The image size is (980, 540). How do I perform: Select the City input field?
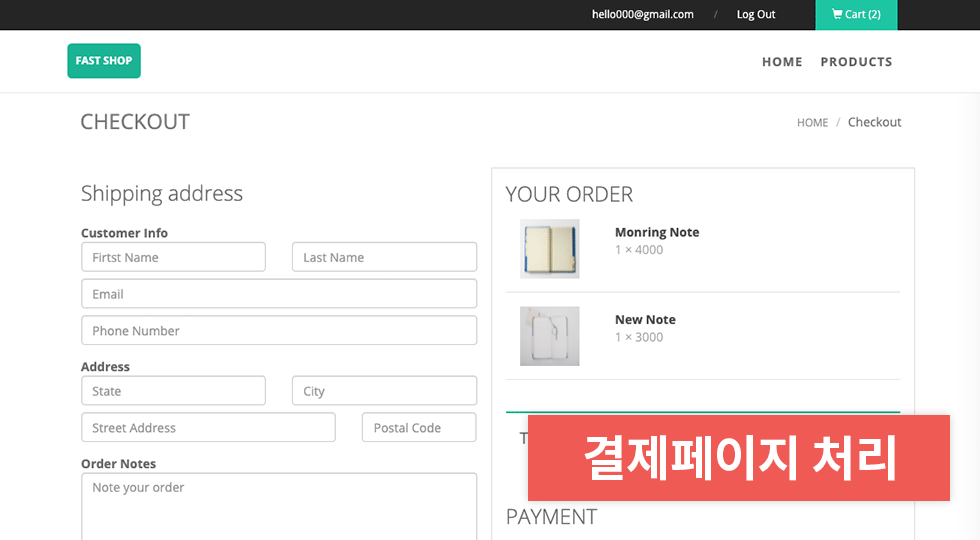click(384, 391)
